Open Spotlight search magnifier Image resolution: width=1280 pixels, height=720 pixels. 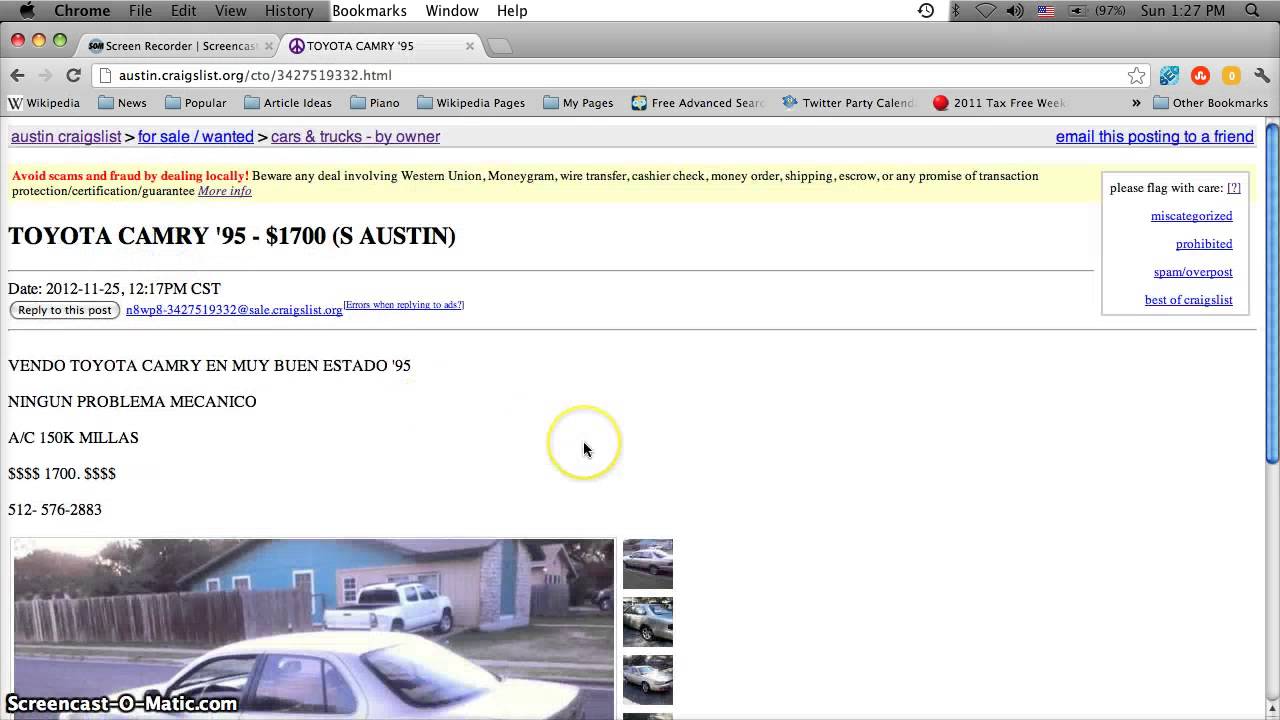tap(1253, 10)
